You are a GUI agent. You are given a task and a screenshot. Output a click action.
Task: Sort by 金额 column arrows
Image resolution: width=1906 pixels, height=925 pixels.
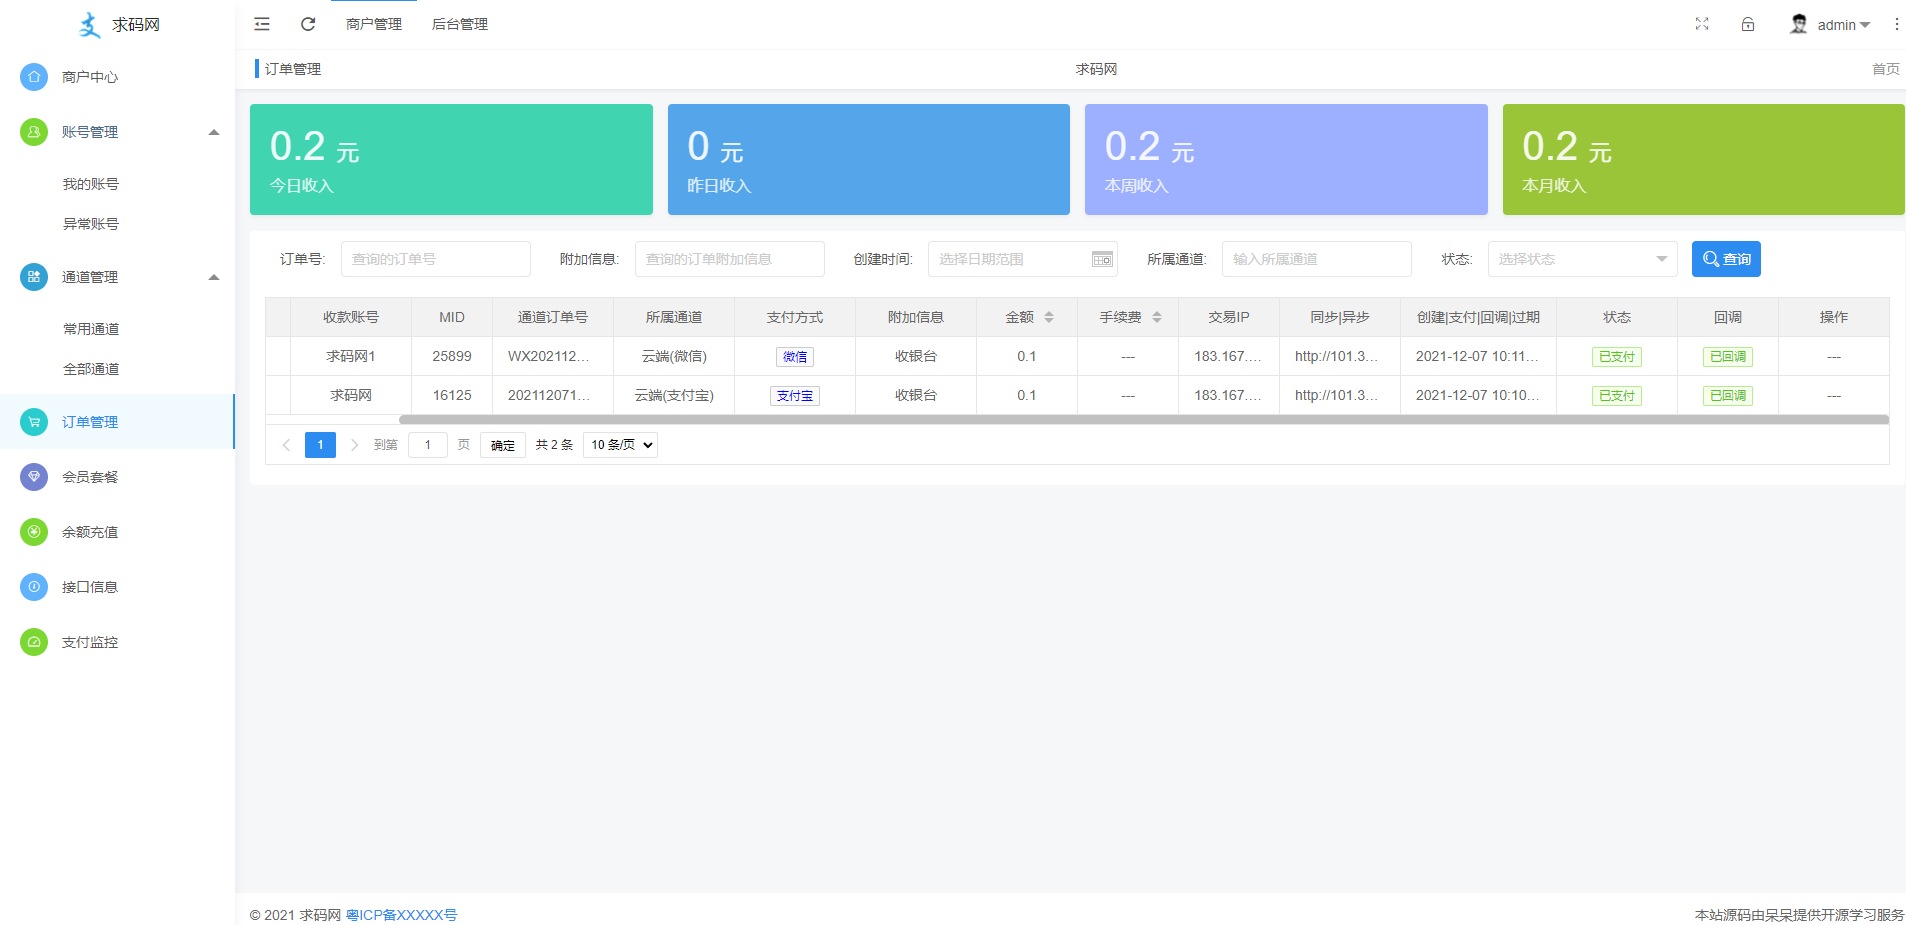1049,317
